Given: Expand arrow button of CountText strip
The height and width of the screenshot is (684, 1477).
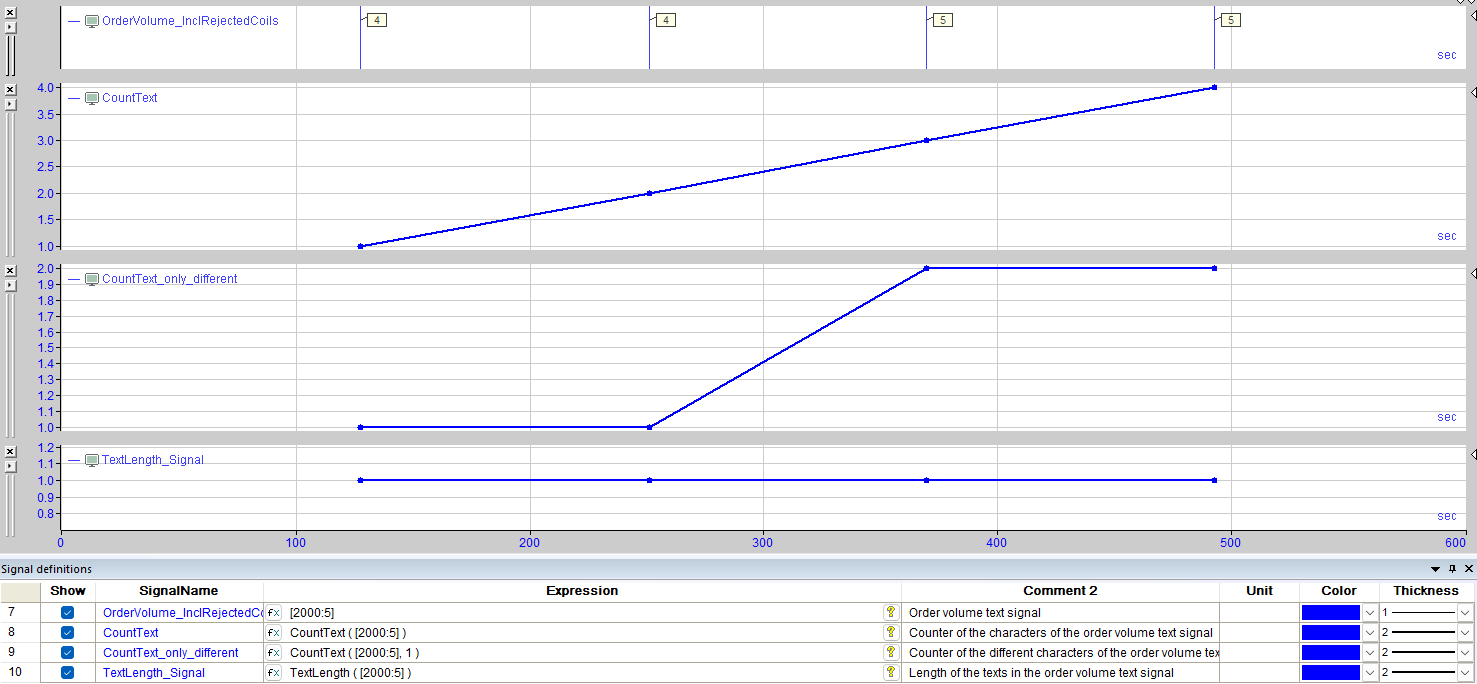Looking at the screenshot, I should tap(10, 105).
